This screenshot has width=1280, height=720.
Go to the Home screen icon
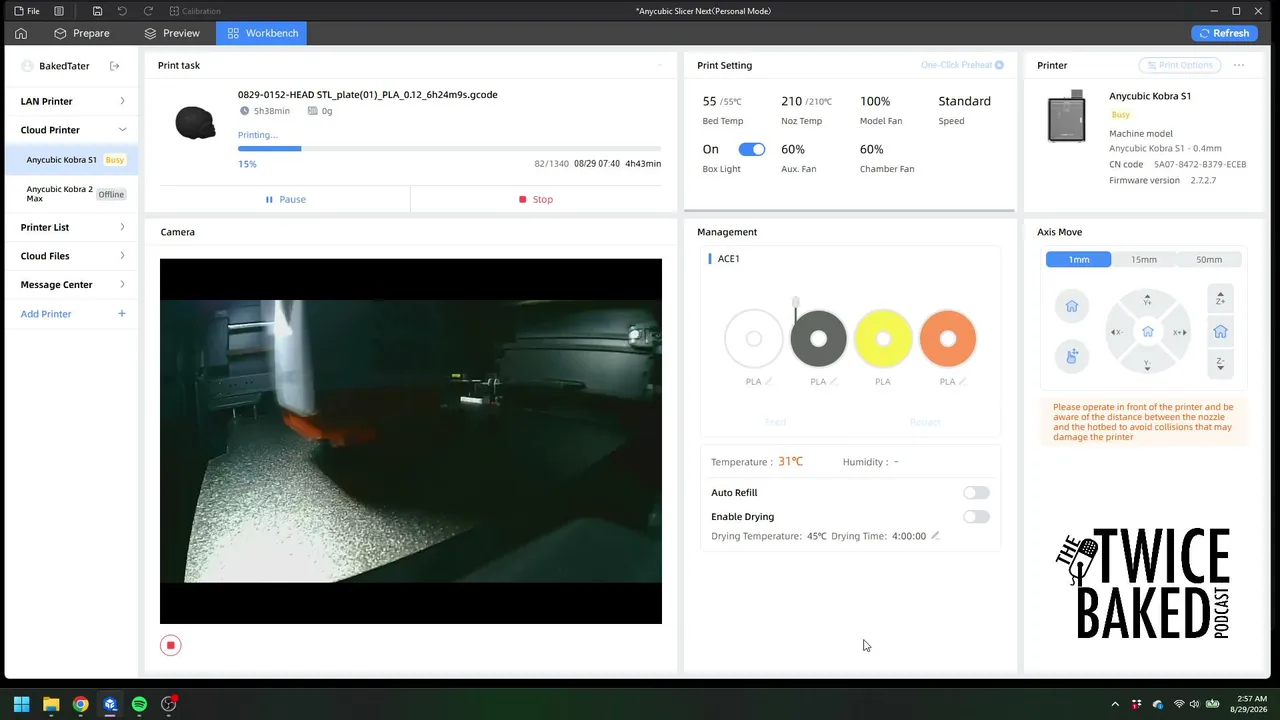[21, 33]
